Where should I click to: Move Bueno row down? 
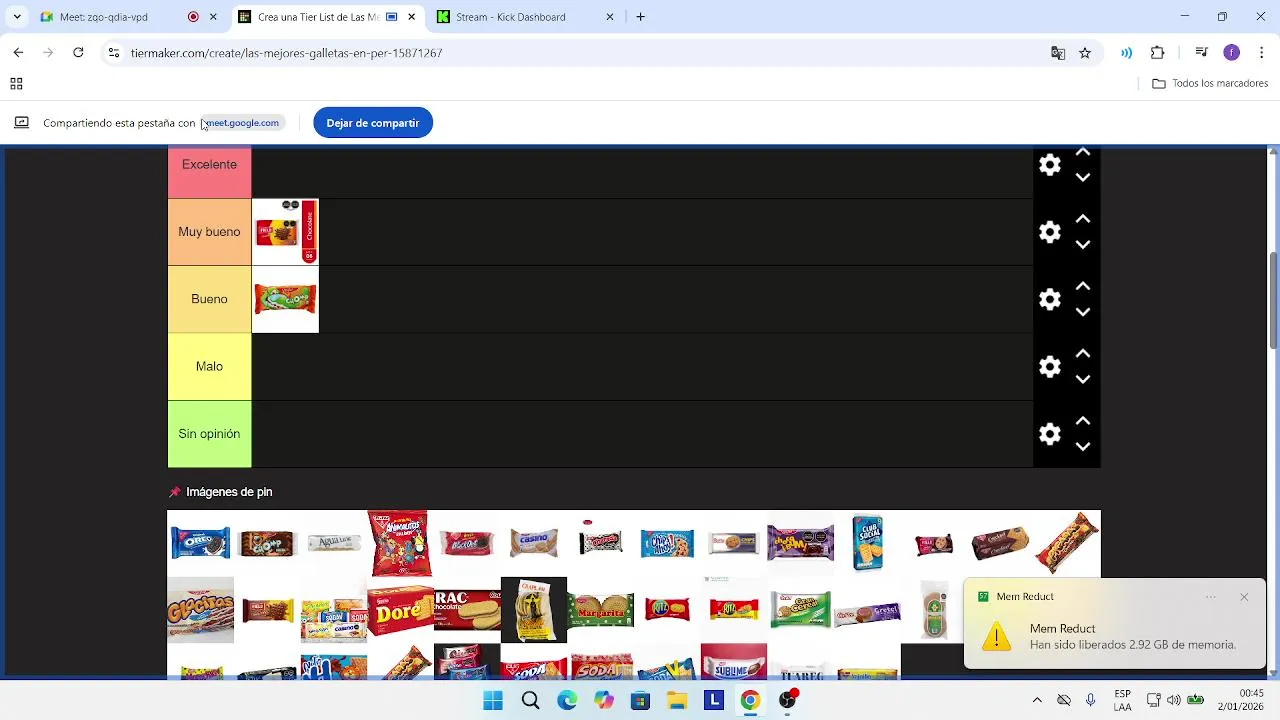click(1082, 312)
